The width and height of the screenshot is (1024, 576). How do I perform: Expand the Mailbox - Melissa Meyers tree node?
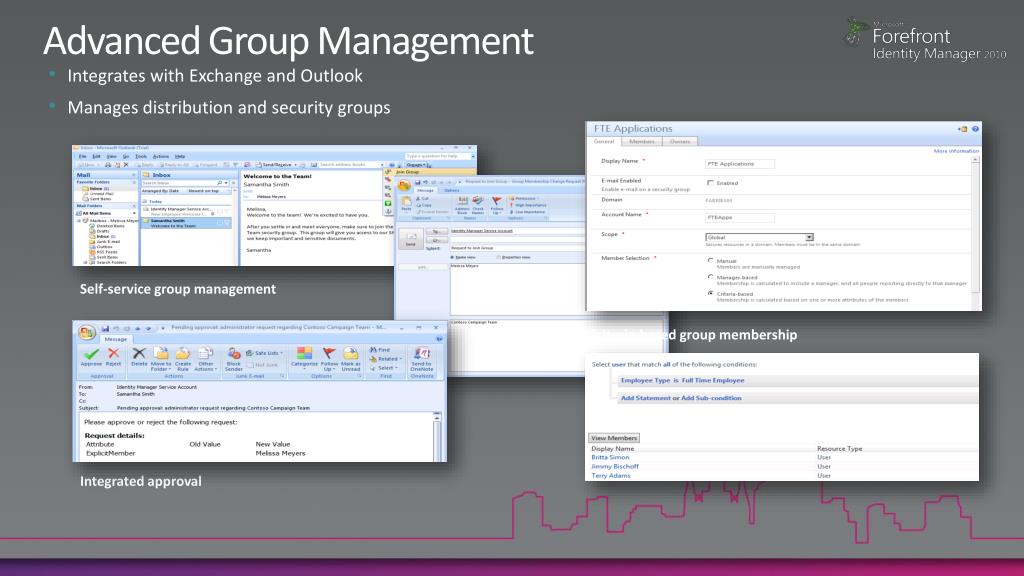[x=79, y=221]
